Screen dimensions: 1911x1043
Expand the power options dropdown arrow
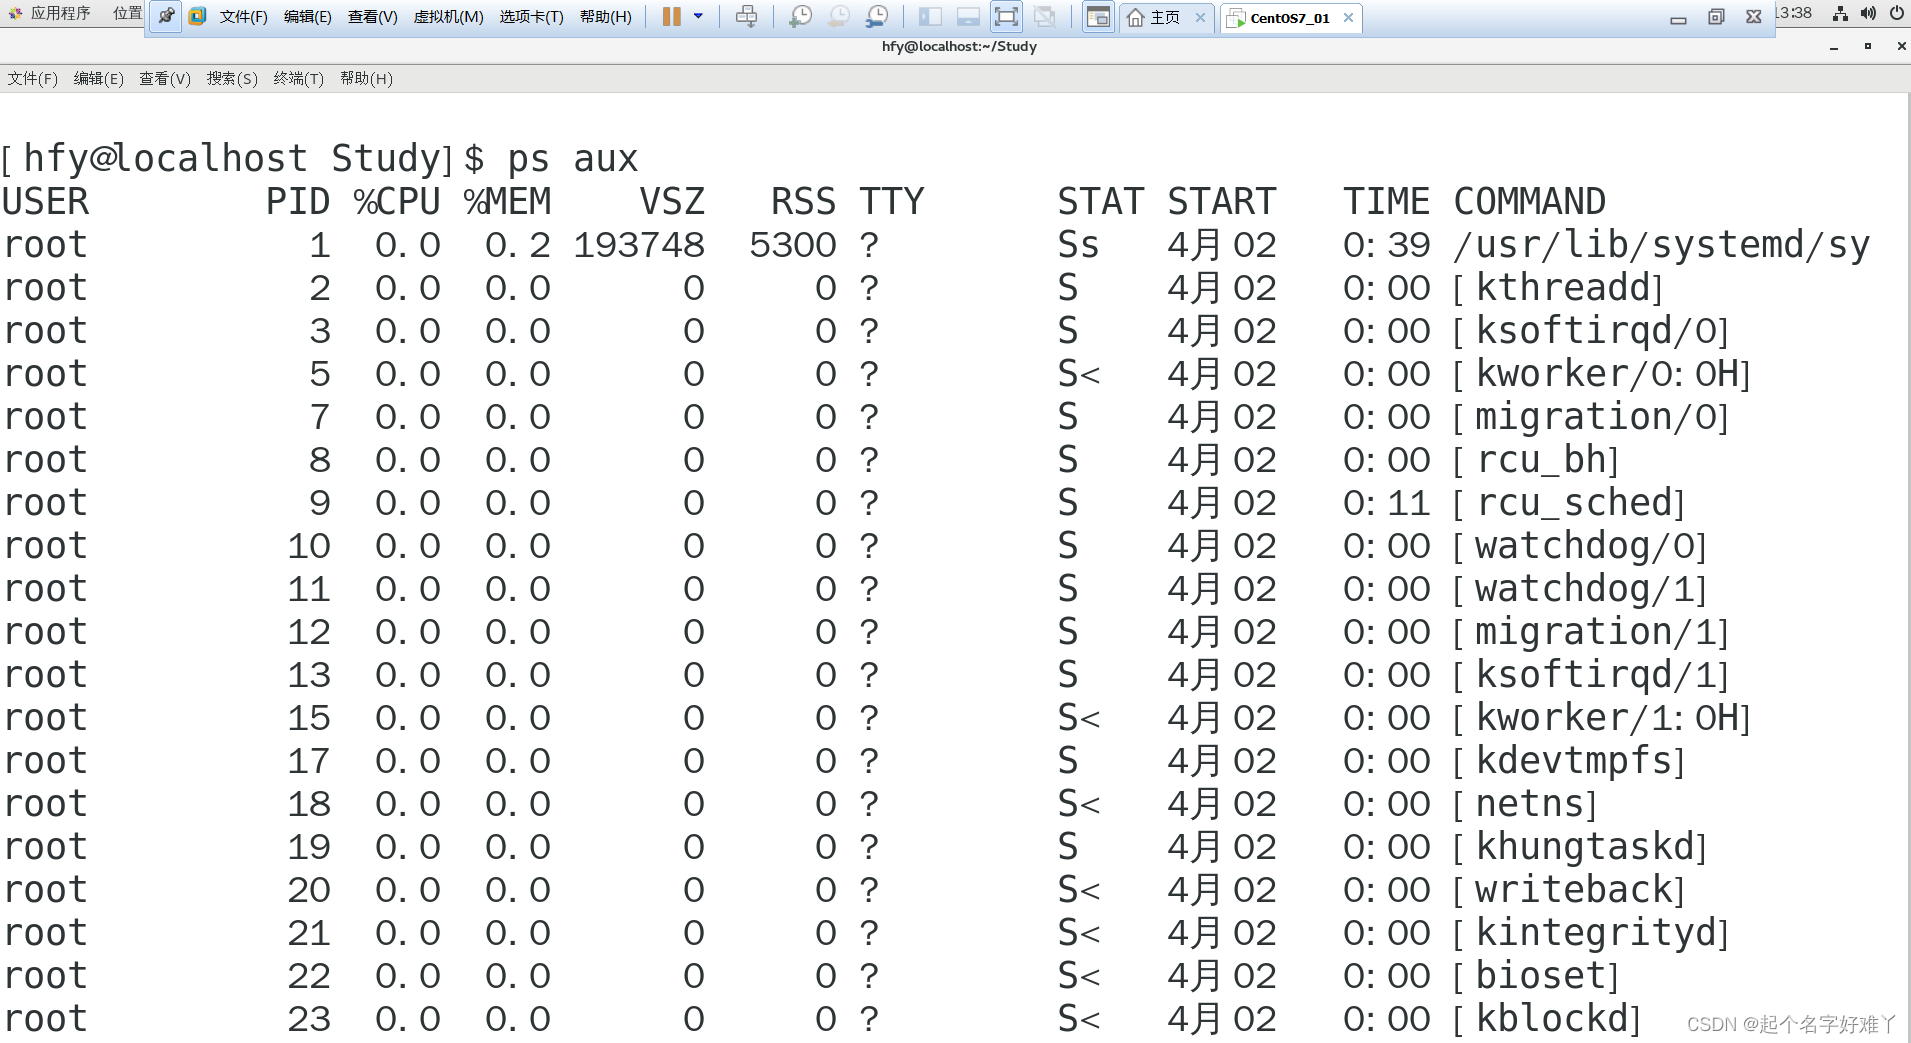coord(698,16)
